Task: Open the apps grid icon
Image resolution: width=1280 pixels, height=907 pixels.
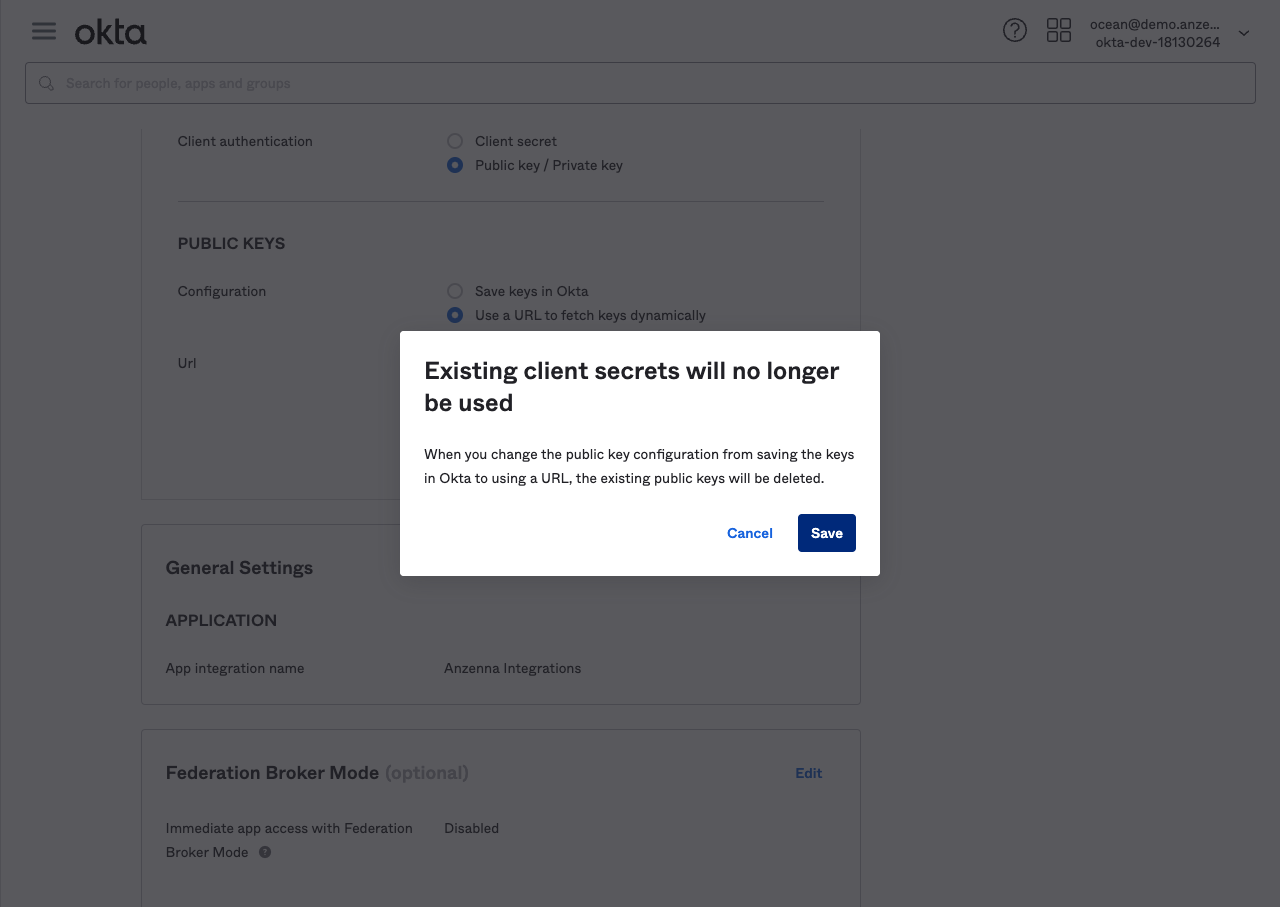Action: pyautogui.click(x=1058, y=31)
